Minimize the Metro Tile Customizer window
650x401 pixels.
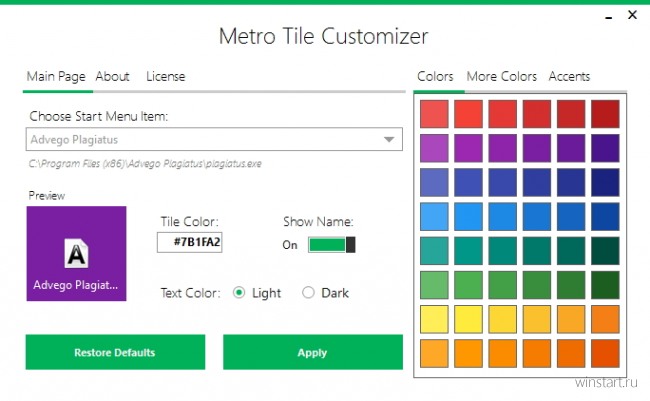coord(610,16)
